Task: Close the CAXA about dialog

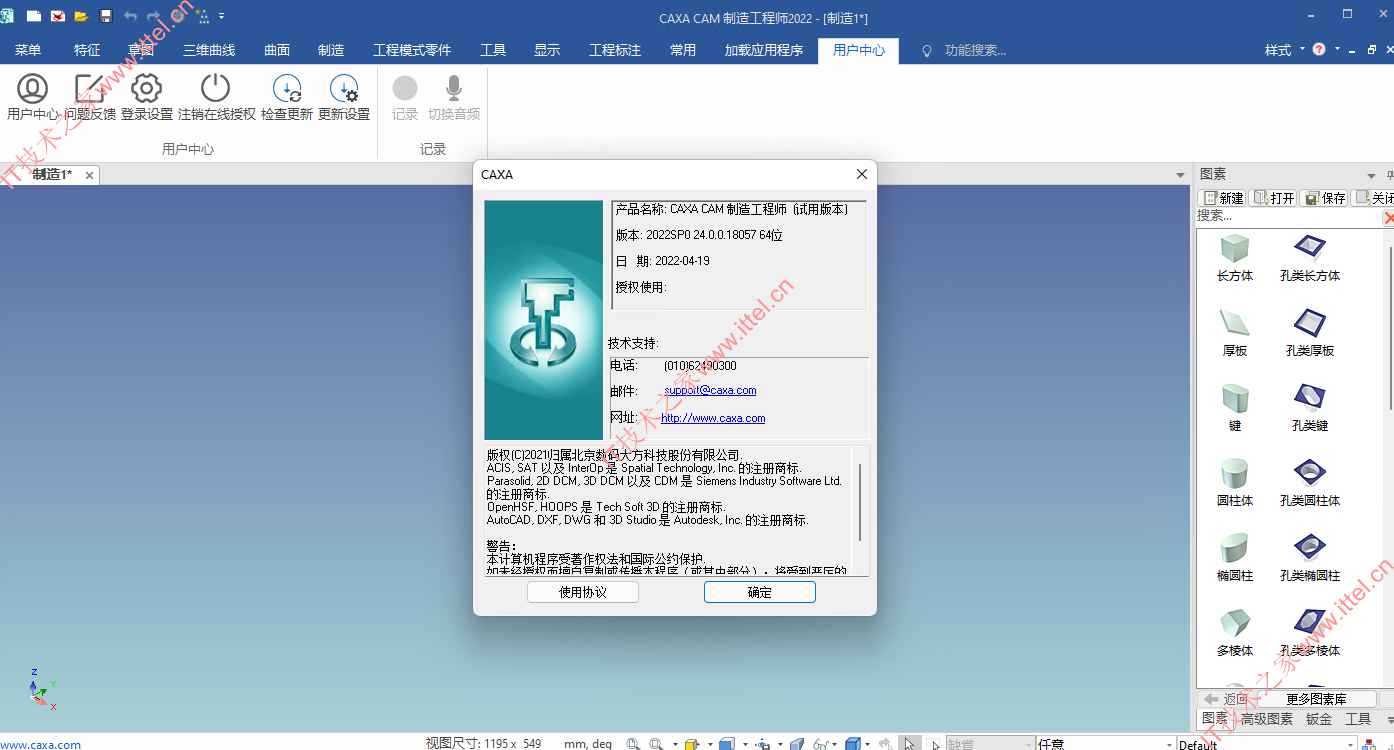Action: coord(862,174)
